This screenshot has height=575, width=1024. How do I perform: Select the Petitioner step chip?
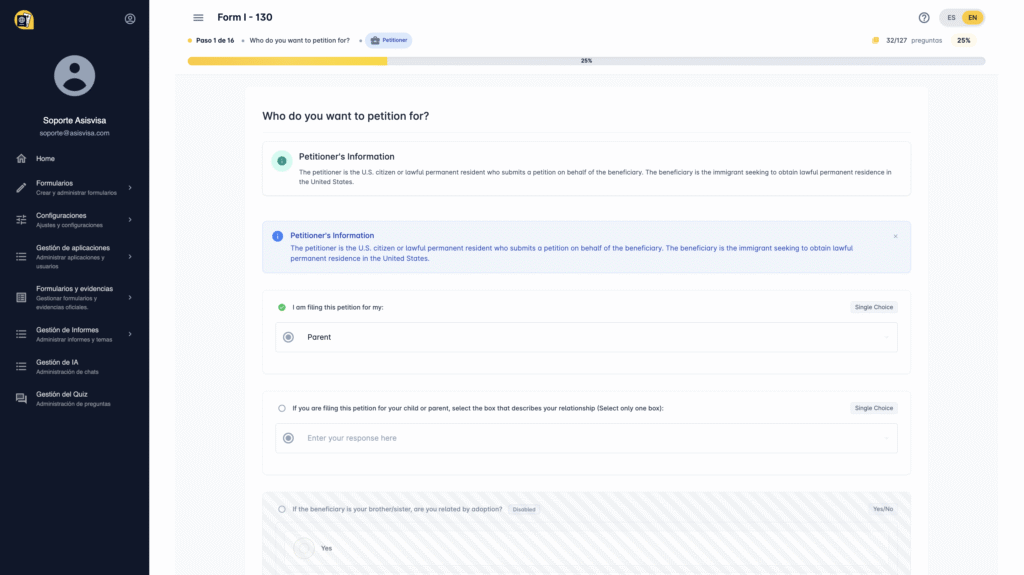(389, 41)
